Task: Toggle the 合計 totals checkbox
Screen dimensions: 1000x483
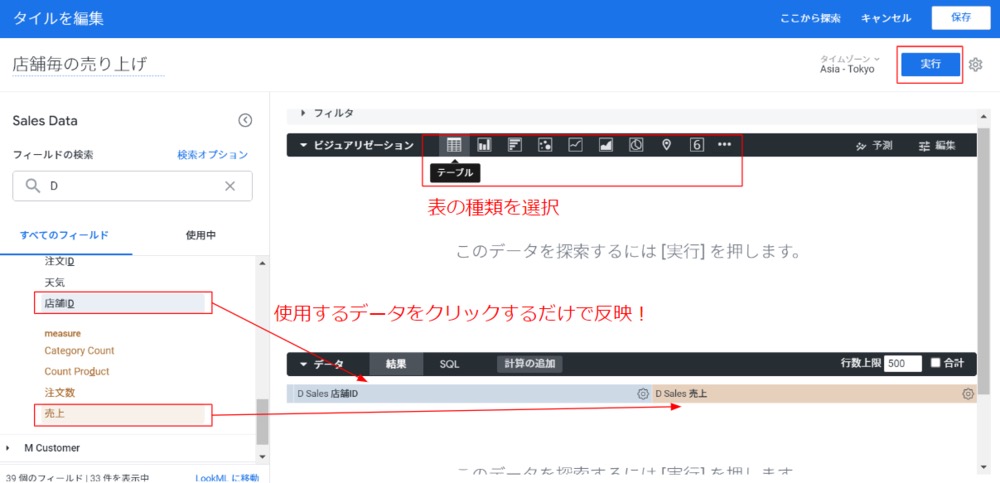Action: tap(936, 363)
